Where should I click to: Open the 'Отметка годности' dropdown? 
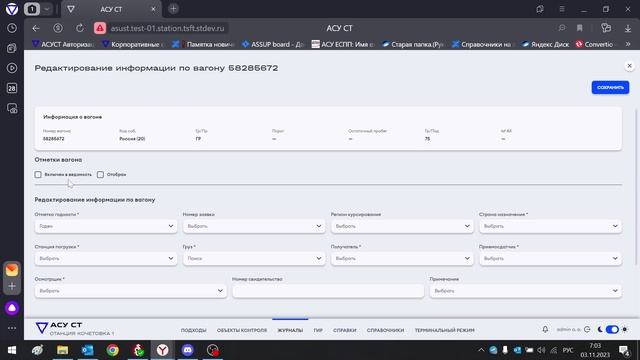coord(106,226)
